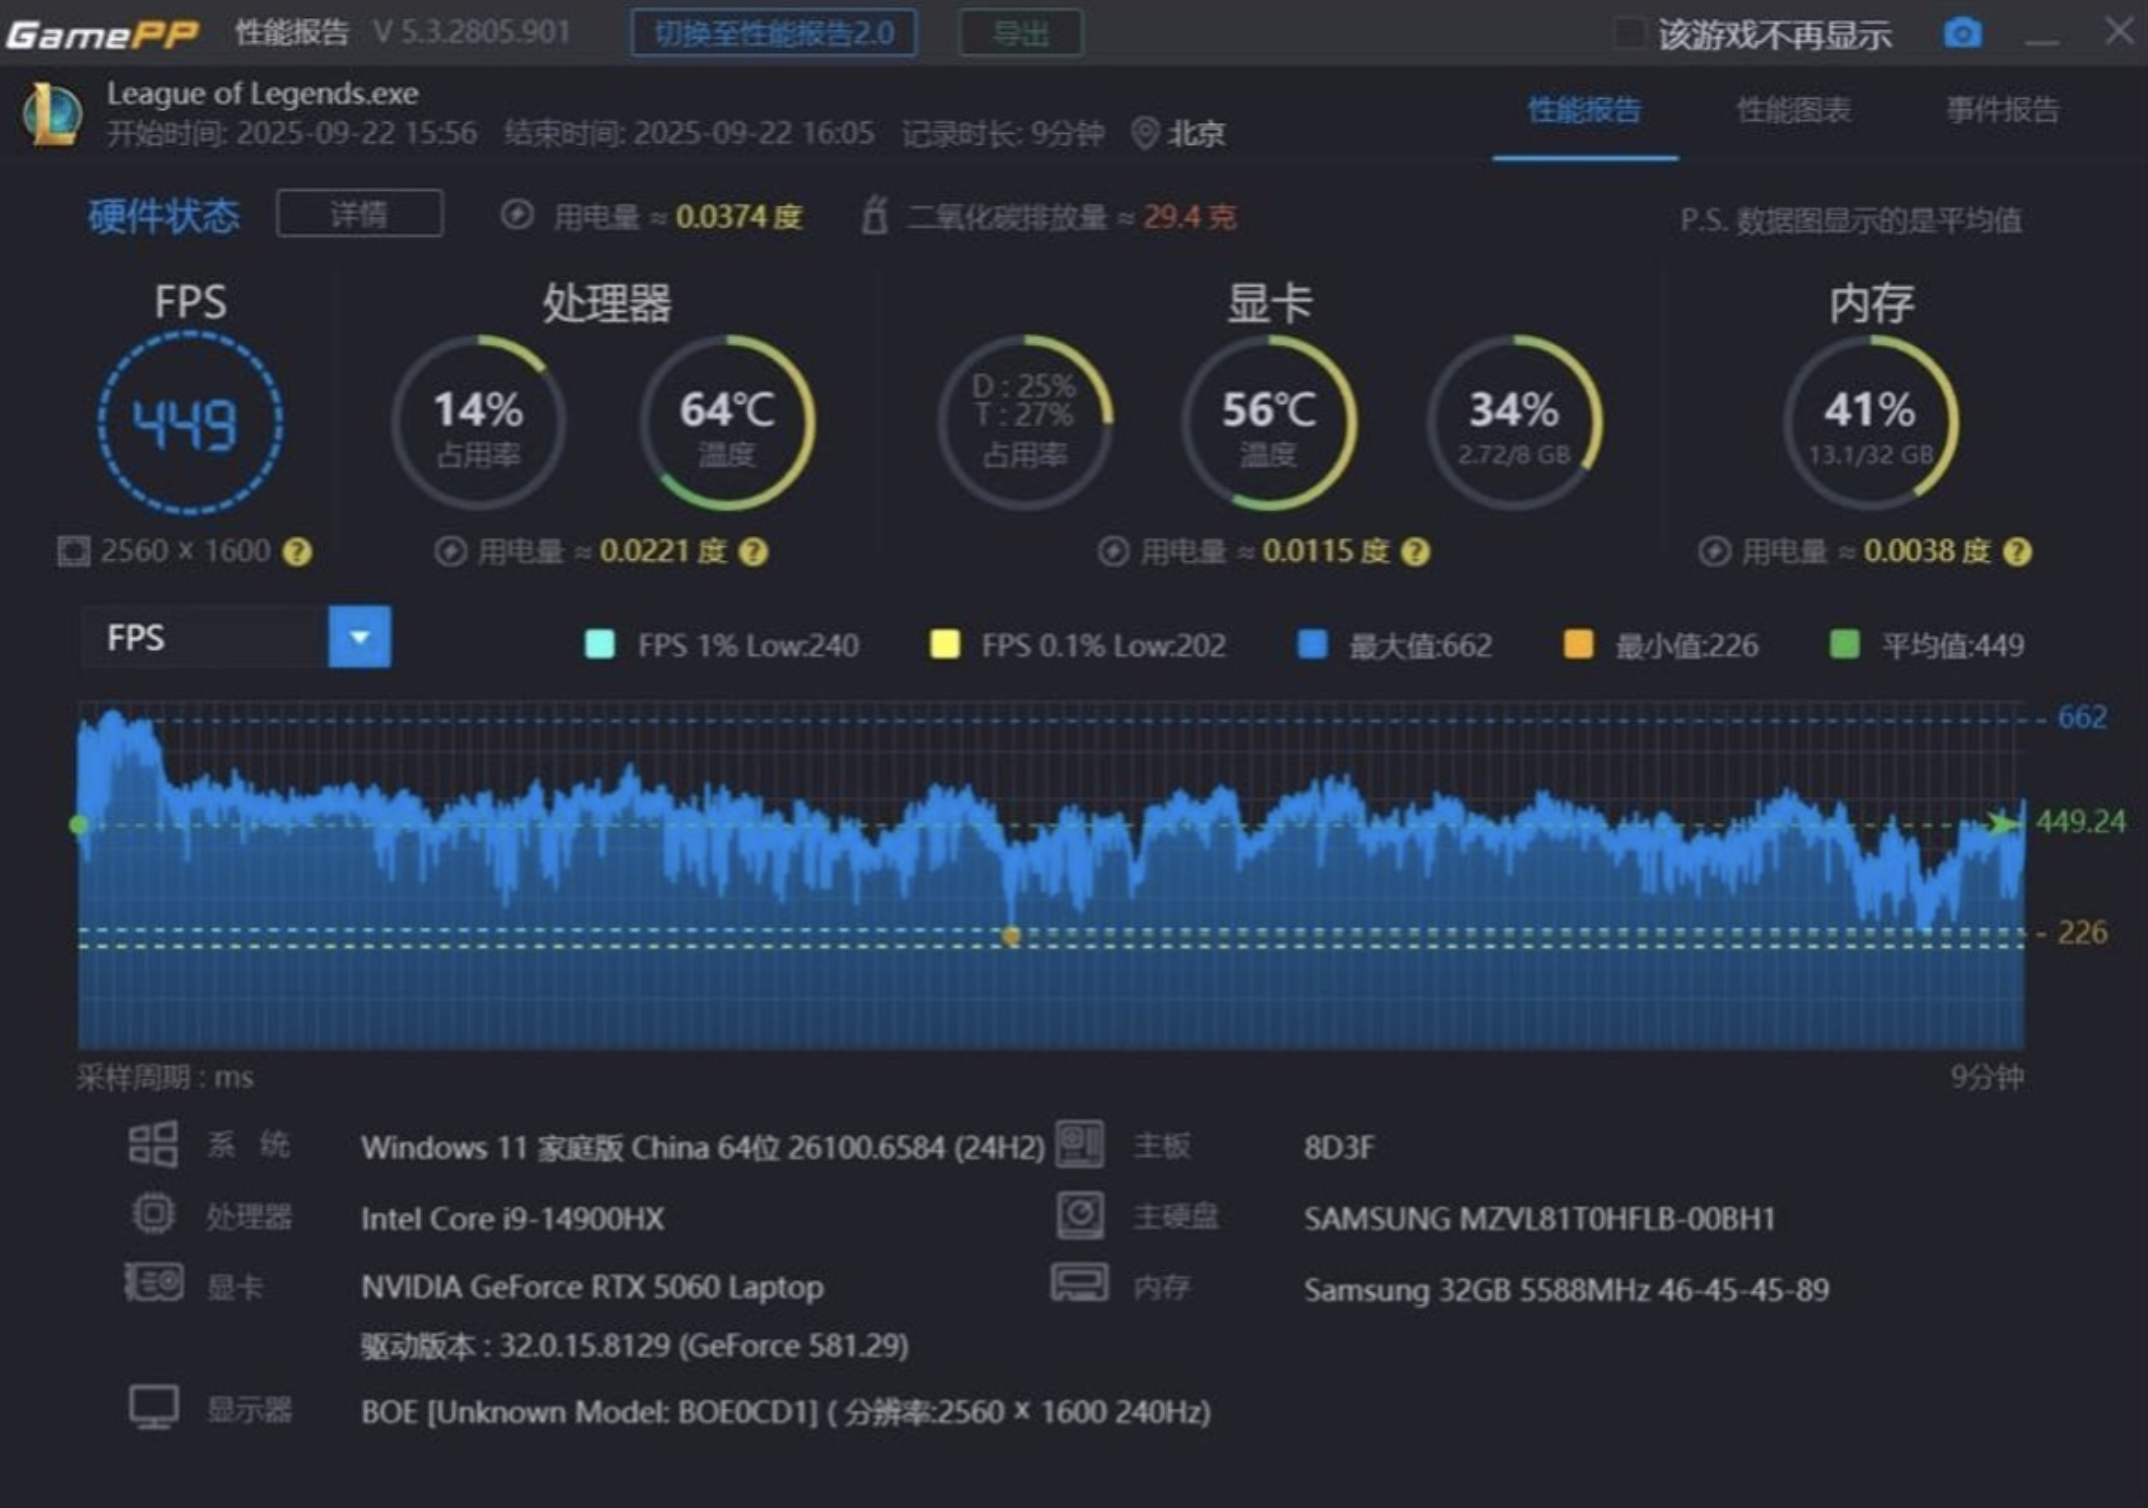Viewport: 2148px width, 1508px height.
Task: Click the Beijing location pin icon
Action: coord(1144,133)
